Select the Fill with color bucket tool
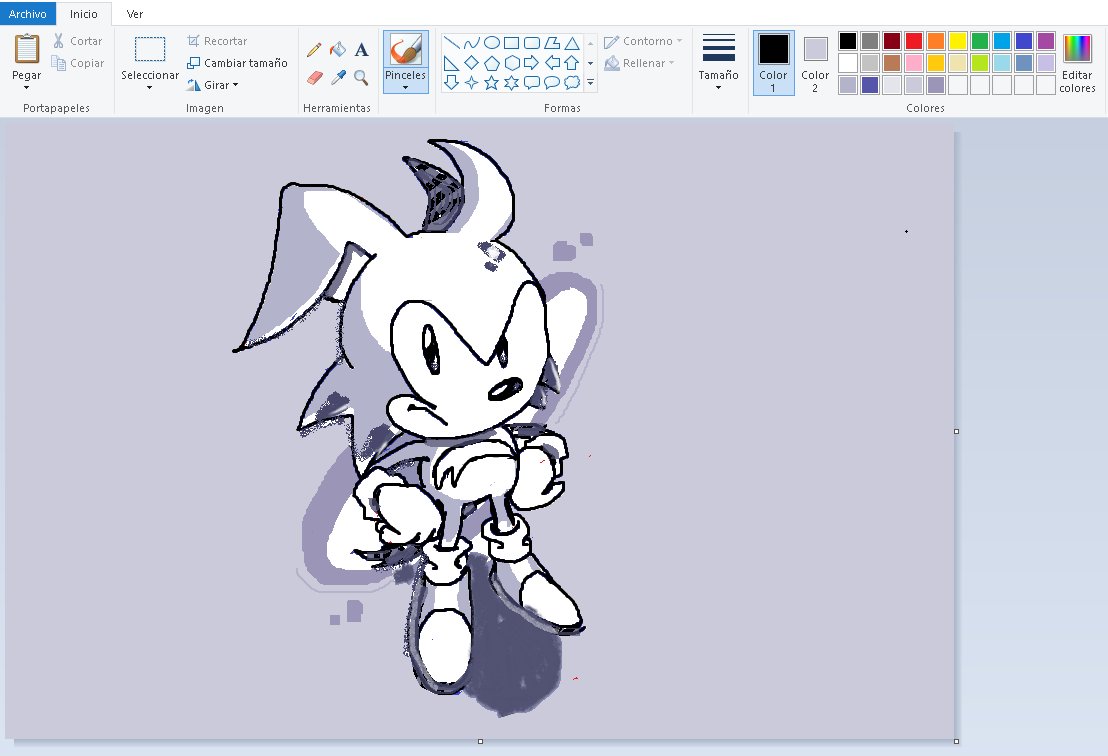 338,49
